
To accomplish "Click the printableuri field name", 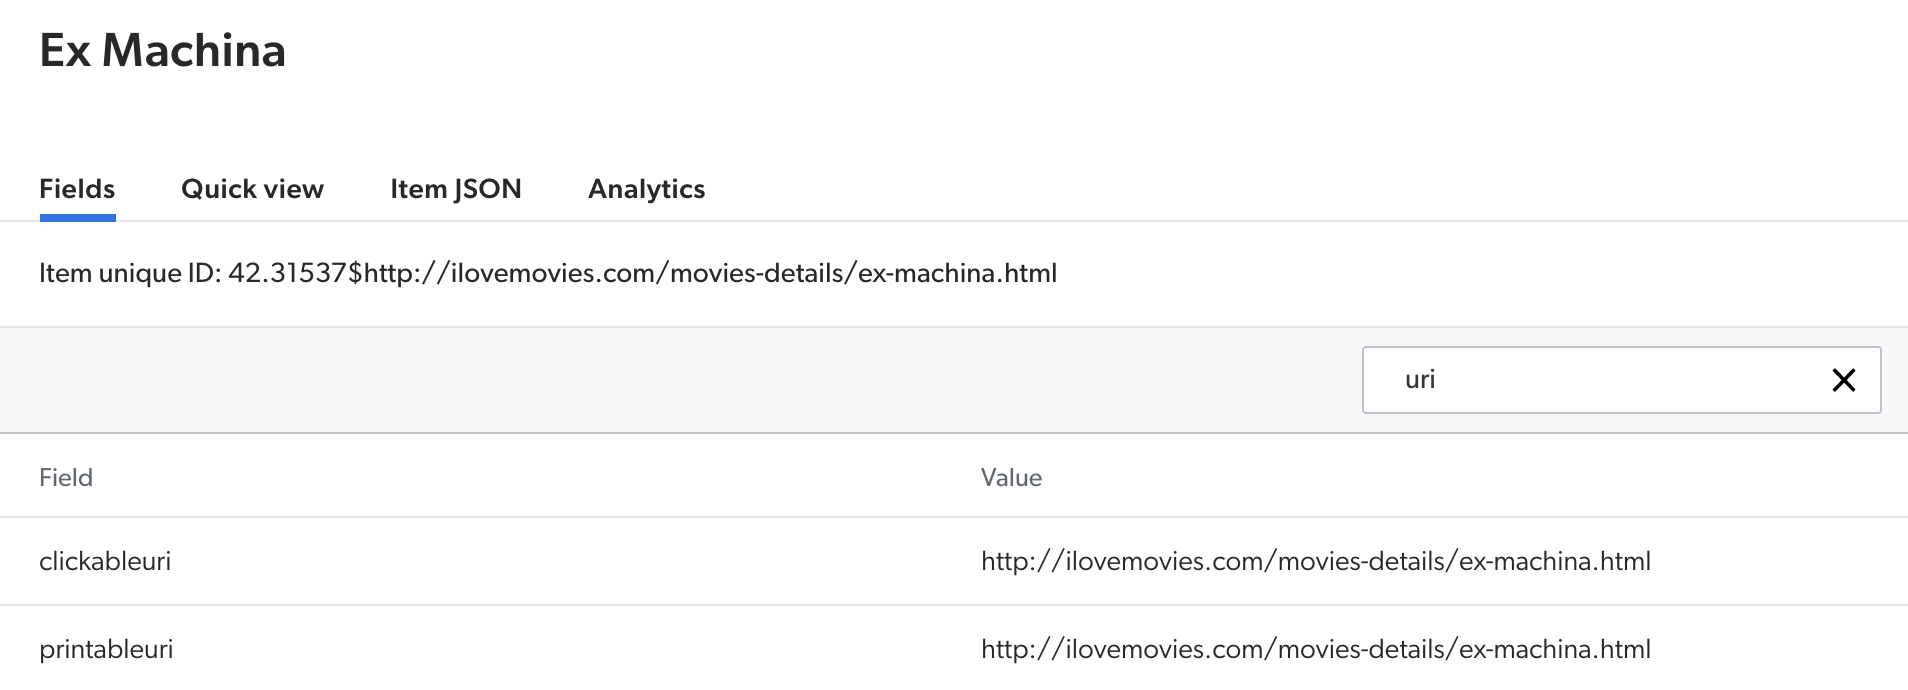I will tap(106, 649).
